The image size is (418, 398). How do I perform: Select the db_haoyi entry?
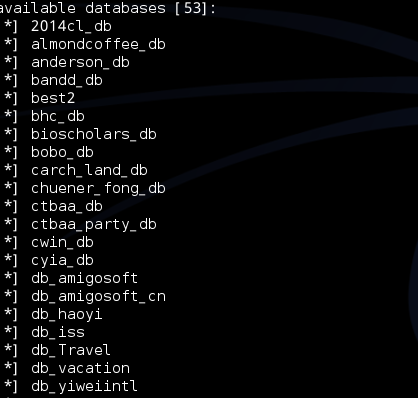[67, 314]
